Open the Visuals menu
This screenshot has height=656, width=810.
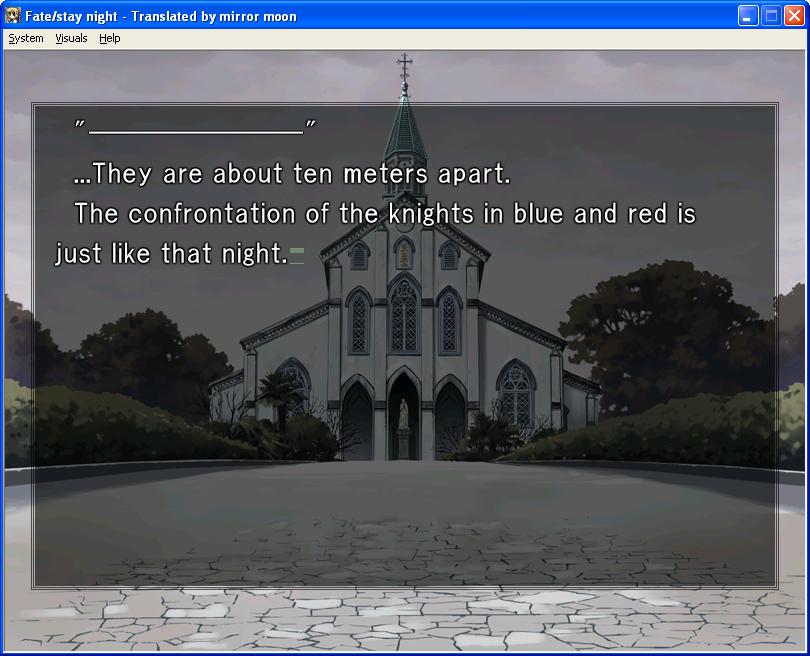[71, 38]
